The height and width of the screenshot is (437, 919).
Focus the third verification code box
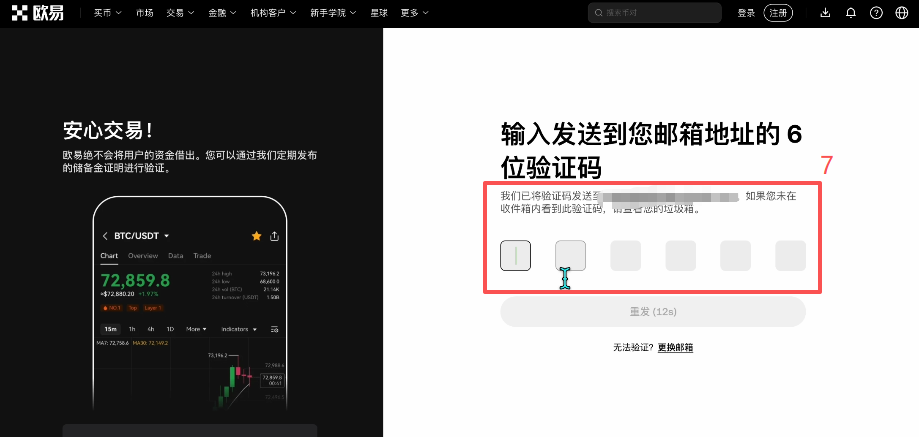click(x=625, y=255)
